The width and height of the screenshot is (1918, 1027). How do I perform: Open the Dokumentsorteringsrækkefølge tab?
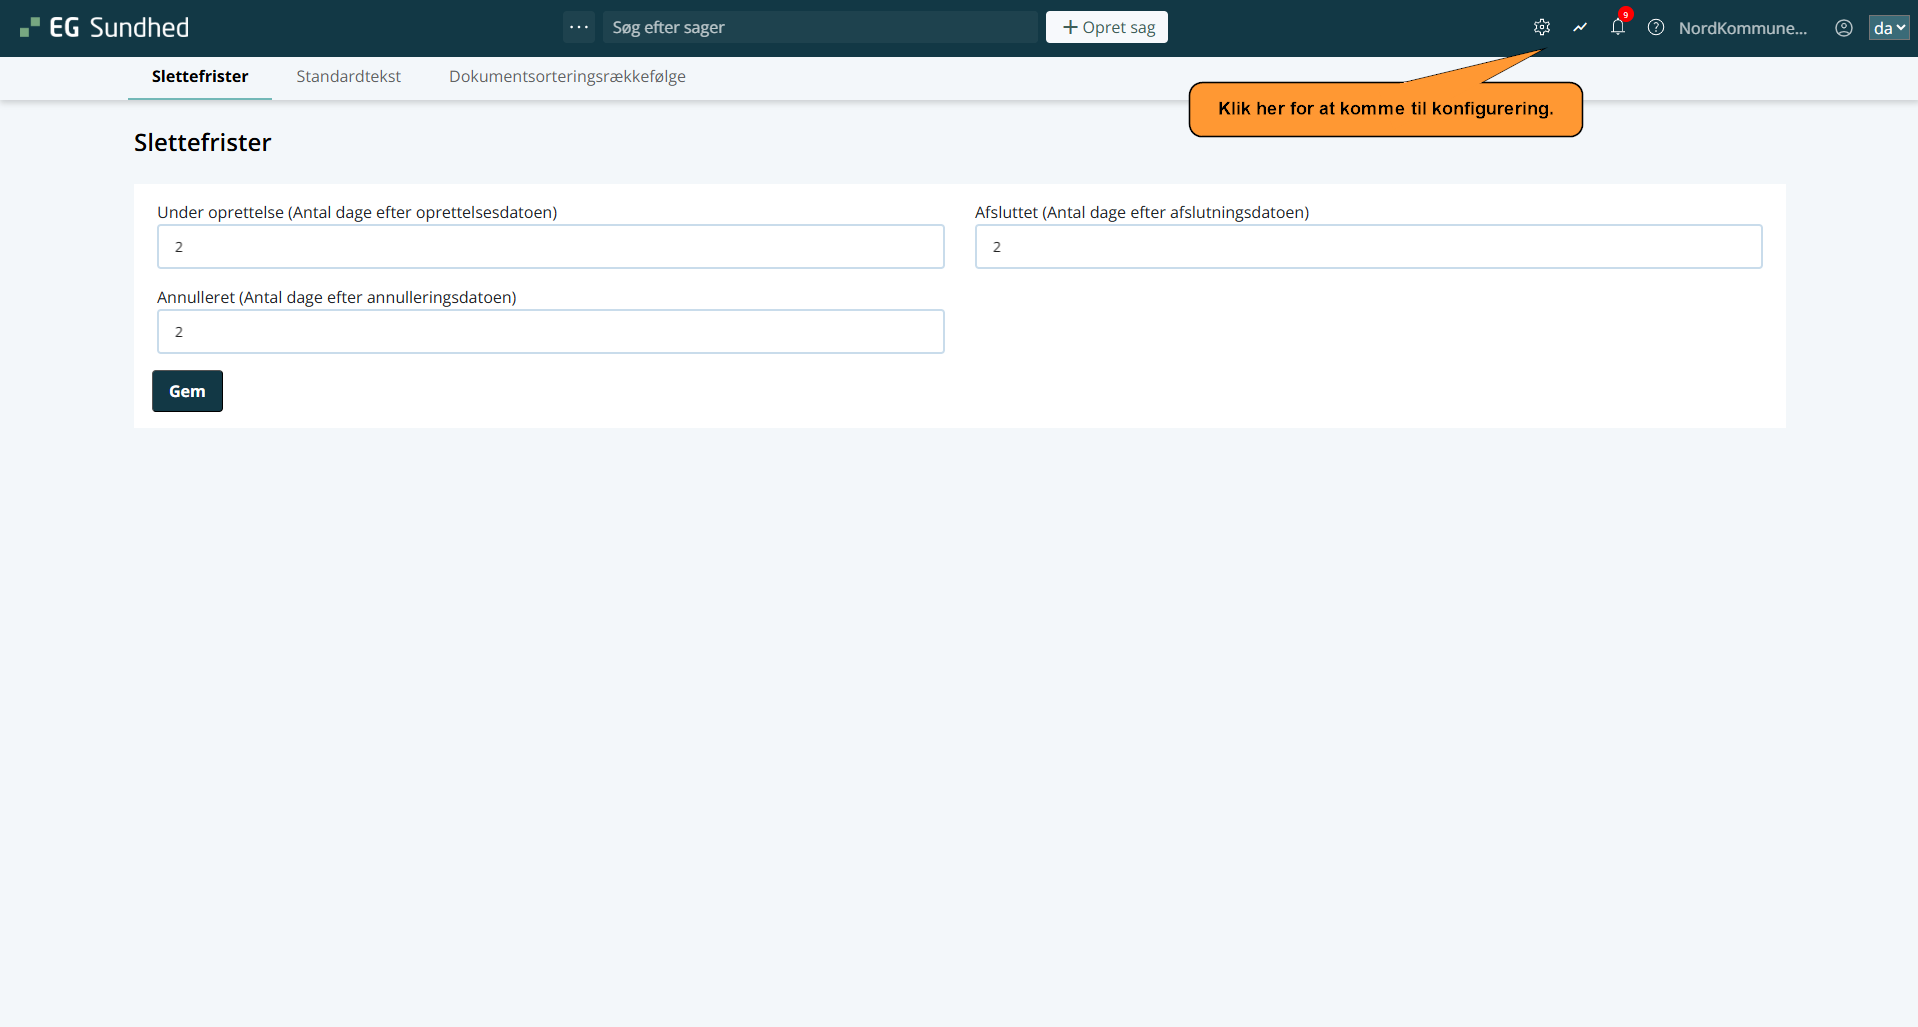pyautogui.click(x=567, y=77)
